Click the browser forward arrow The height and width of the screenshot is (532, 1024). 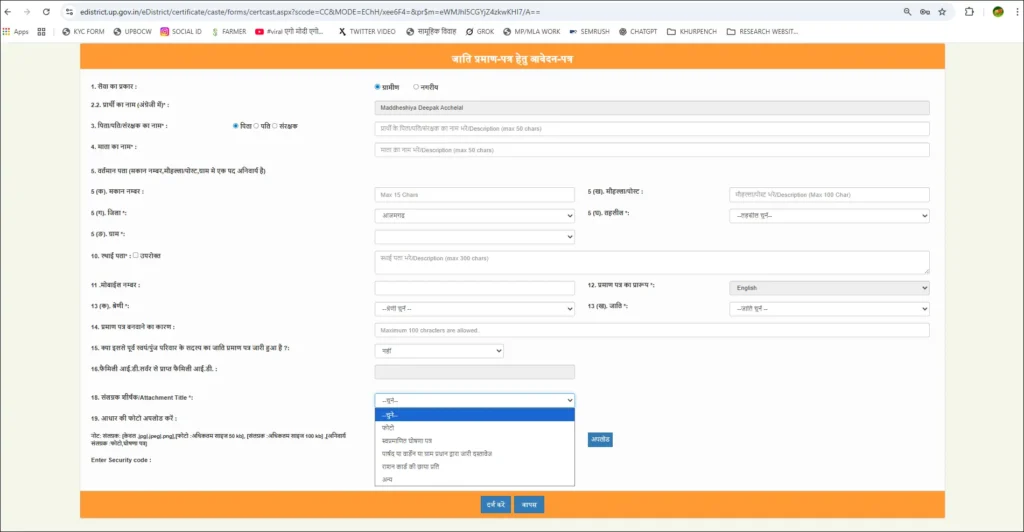click(27, 12)
